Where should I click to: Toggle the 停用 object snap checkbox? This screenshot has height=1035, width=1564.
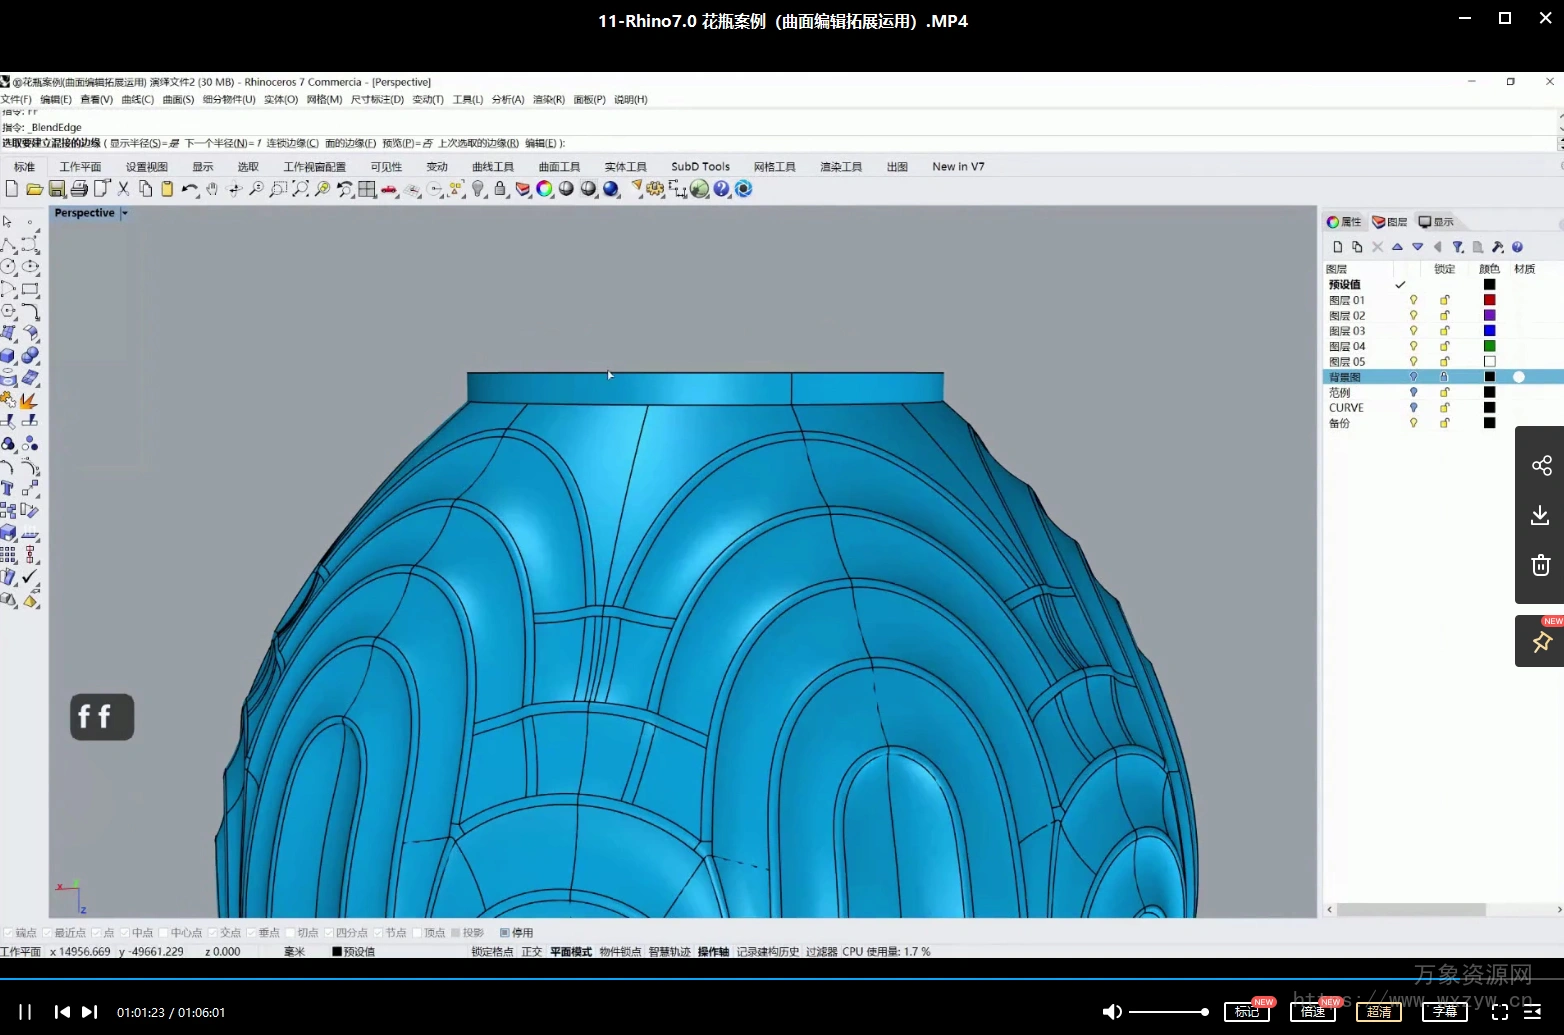(x=505, y=933)
